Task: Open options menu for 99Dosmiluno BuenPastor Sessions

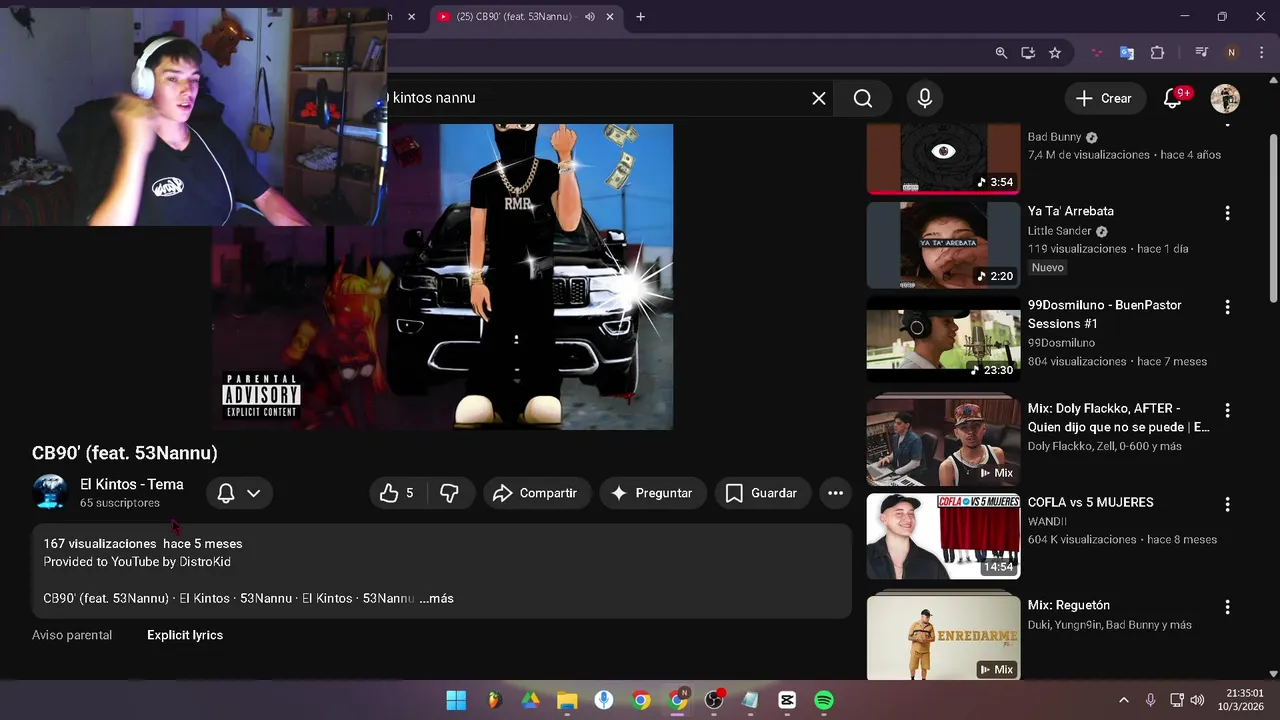Action: point(1227,307)
